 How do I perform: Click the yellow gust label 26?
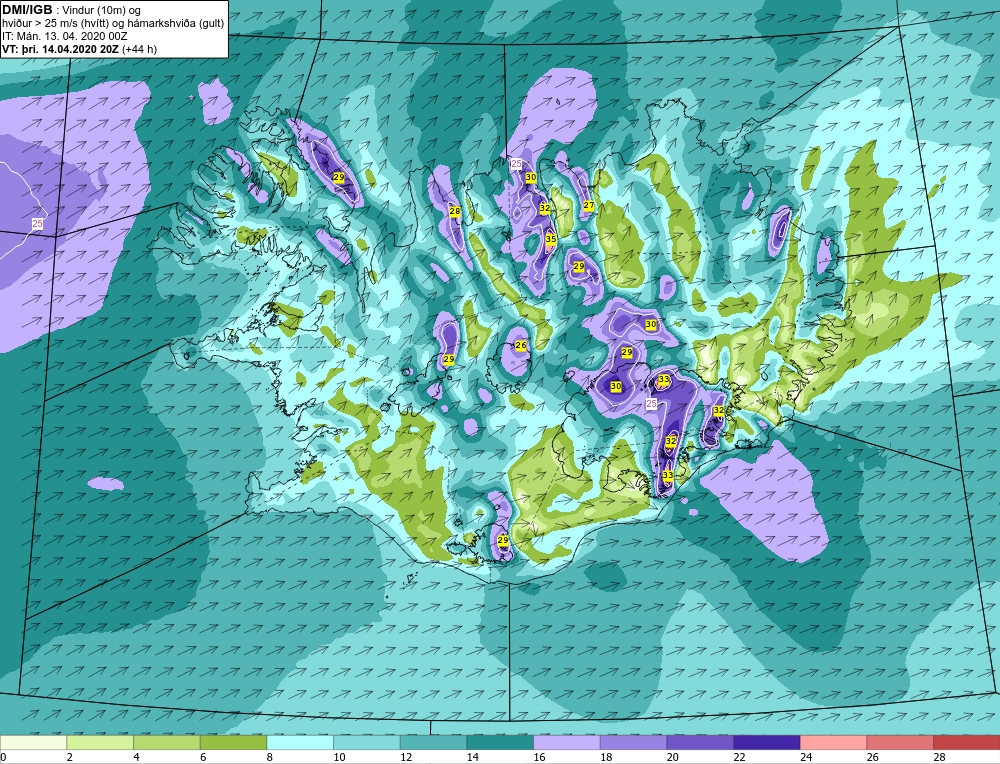click(520, 345)
